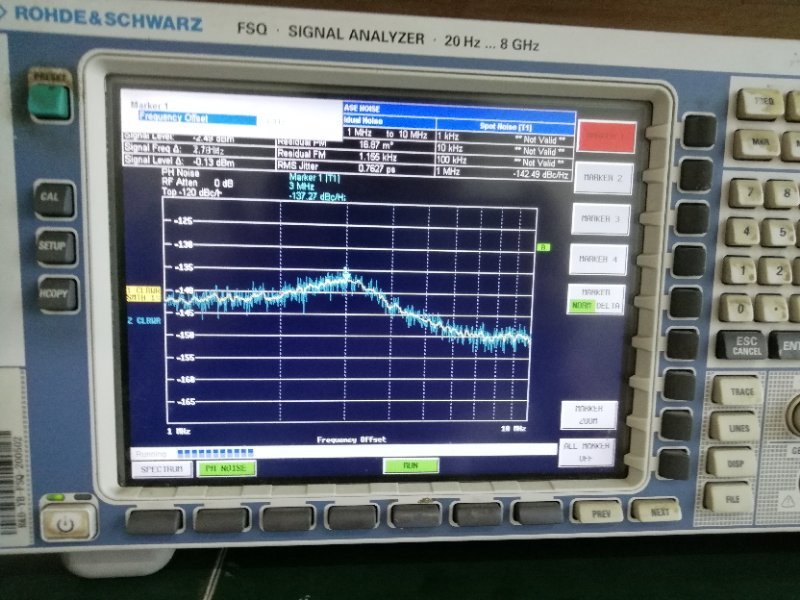Click the -142.49 dBc/Hz spot noise value

pos(540,174)
